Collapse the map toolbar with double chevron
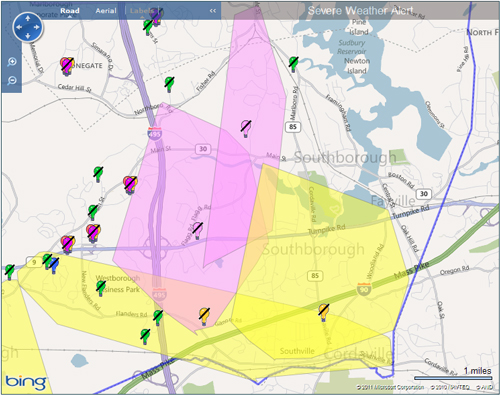The width and height of the screenshot is (500, 395). (213, 11)
